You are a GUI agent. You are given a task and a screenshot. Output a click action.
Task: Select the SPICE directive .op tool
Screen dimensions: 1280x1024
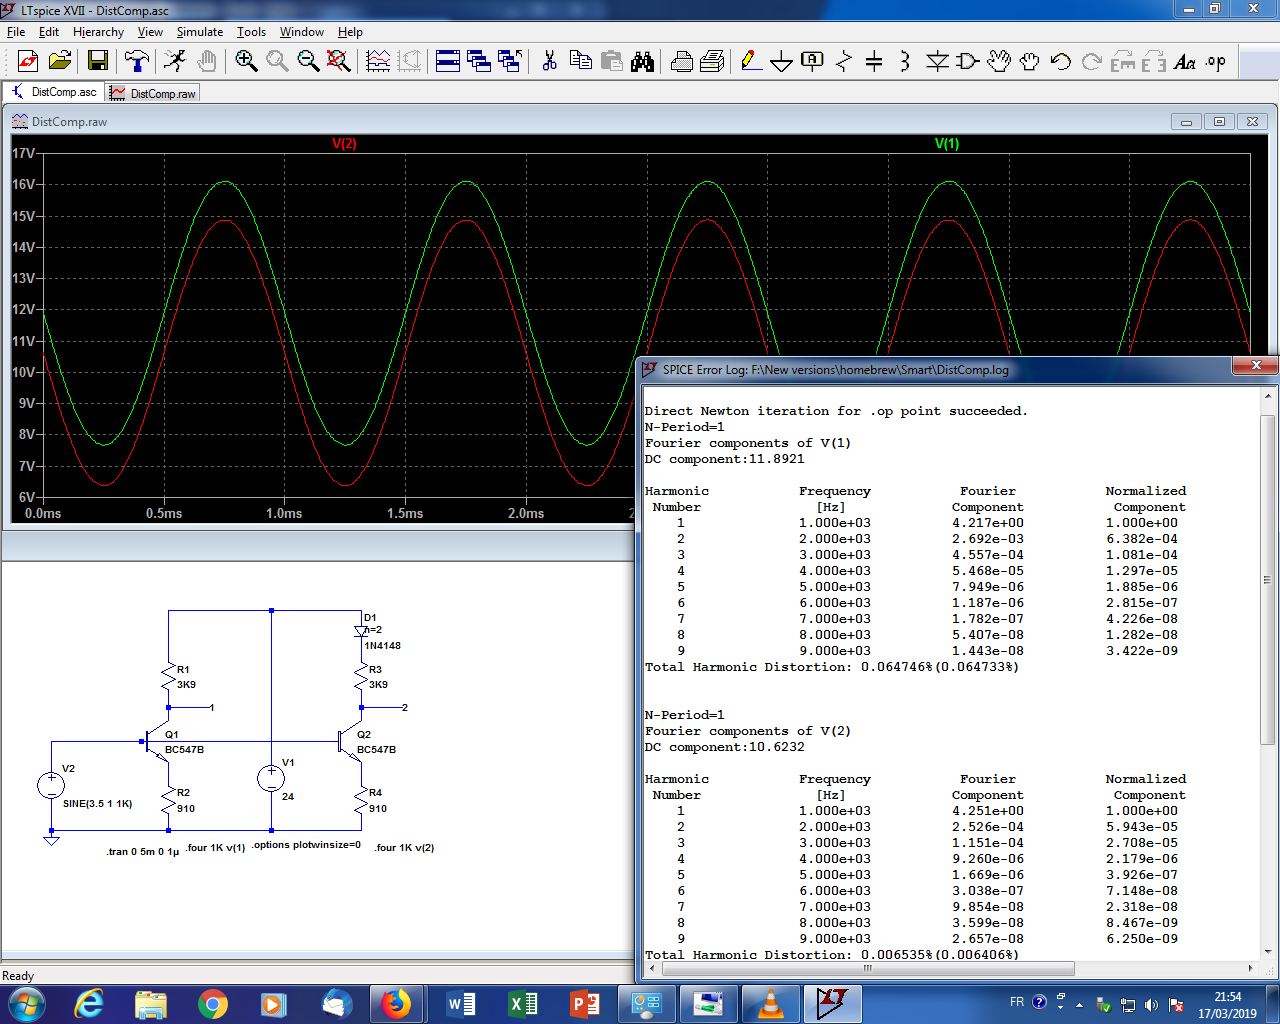pyautogui.click(x=1216, y=62)
